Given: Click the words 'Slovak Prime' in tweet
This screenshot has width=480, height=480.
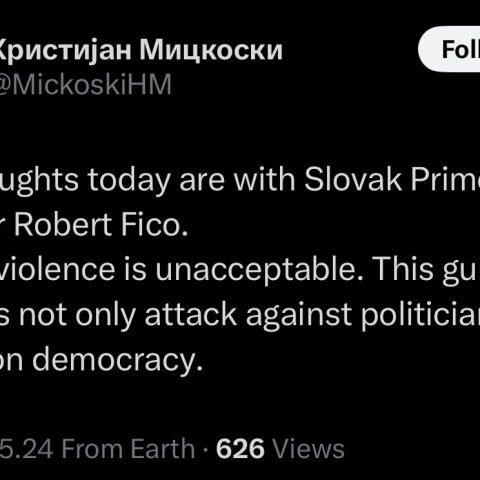Looking at the screenshot, I should pos(392,180).
